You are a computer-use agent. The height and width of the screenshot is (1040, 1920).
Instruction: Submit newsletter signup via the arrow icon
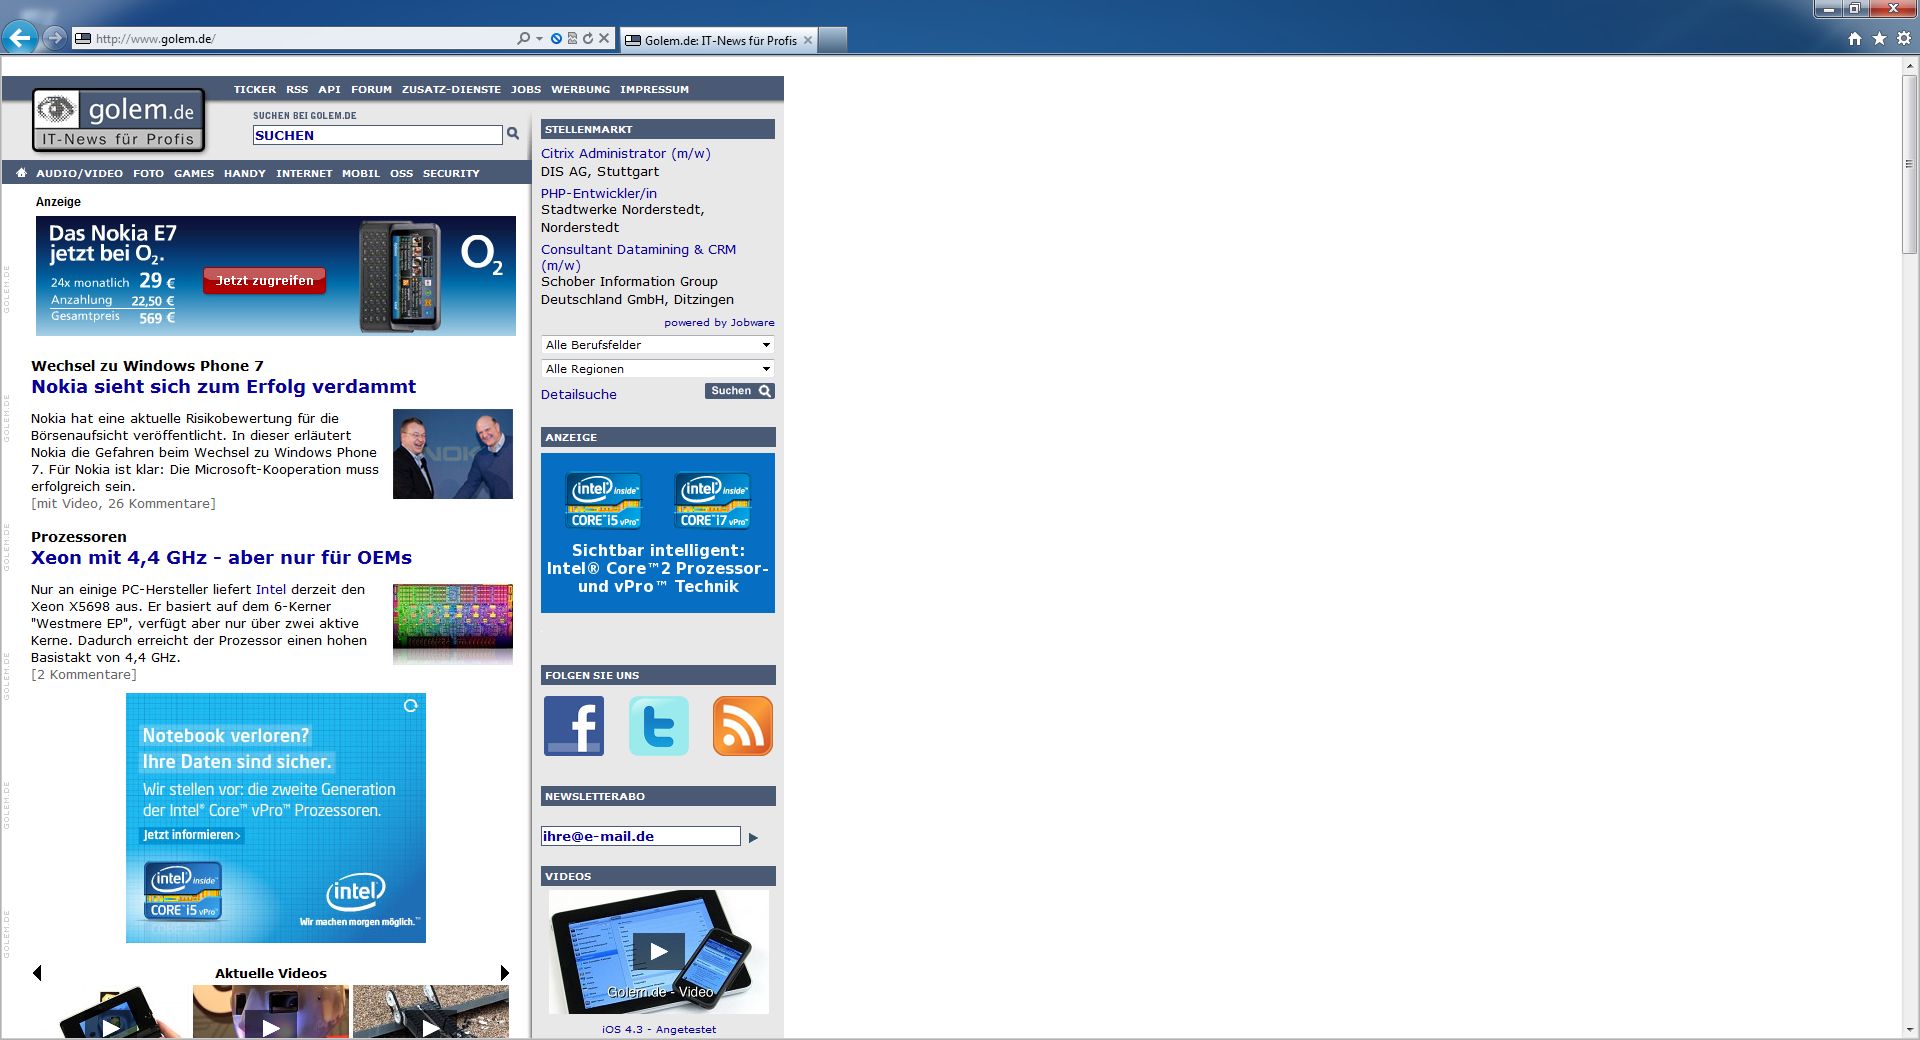point(753,837)
